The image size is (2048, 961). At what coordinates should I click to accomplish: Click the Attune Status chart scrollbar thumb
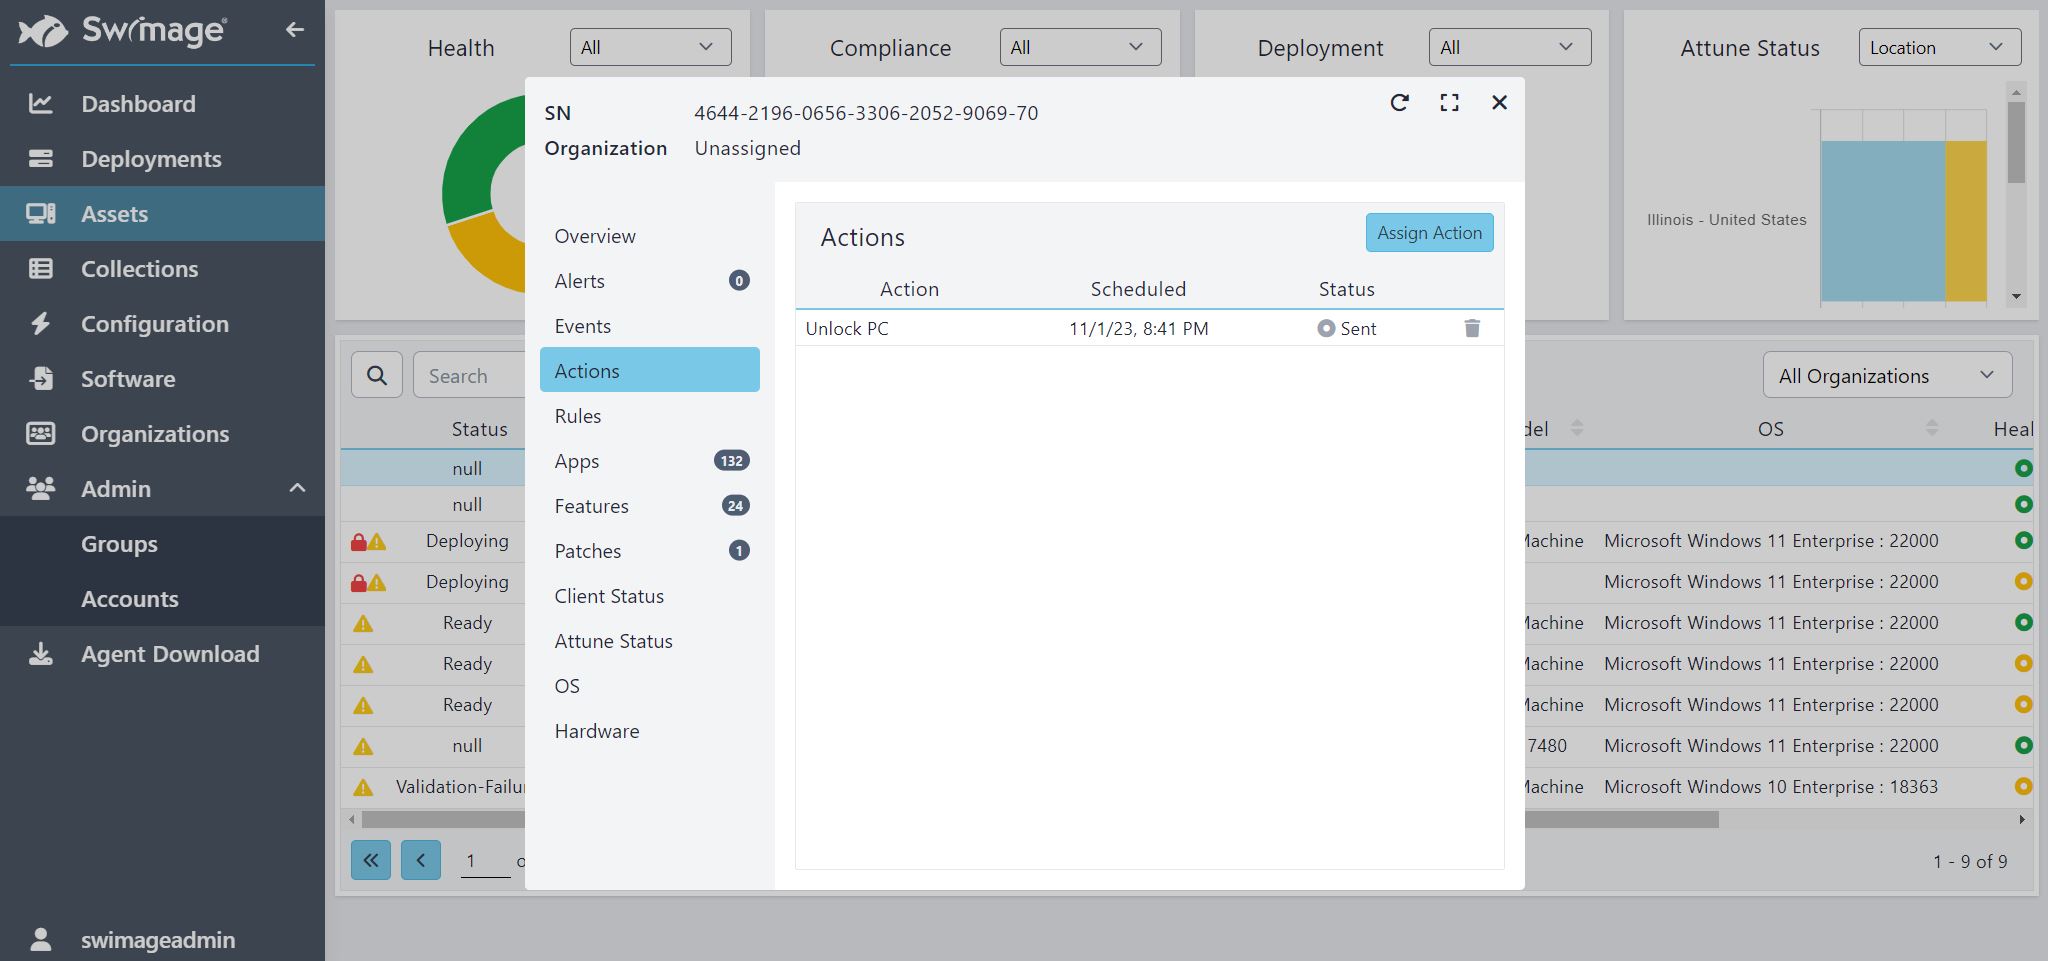point(2016,142)
